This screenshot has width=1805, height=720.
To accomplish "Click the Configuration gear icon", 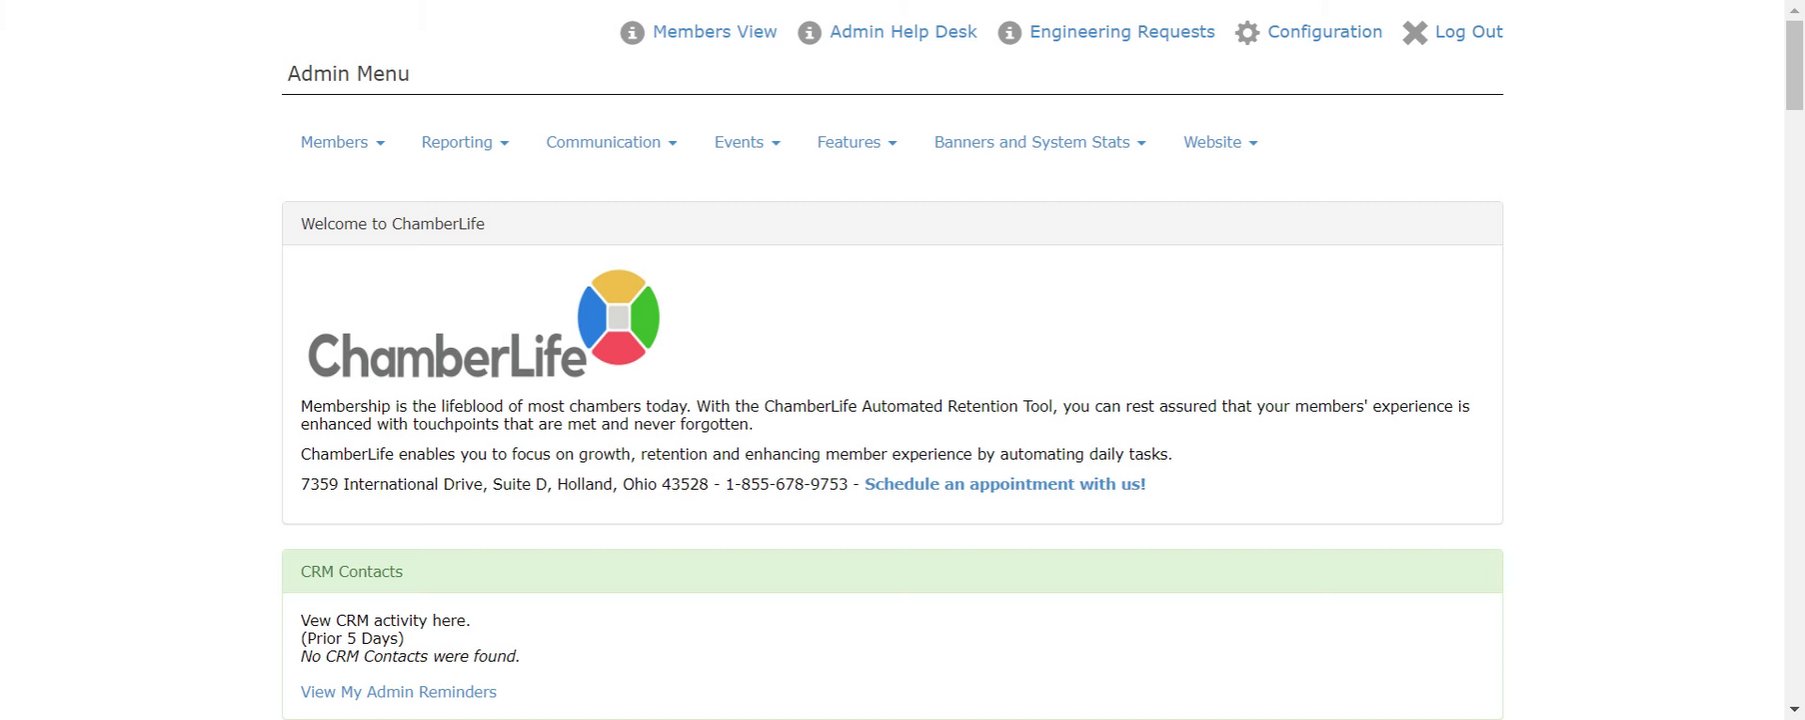I will click(1247, 33).
